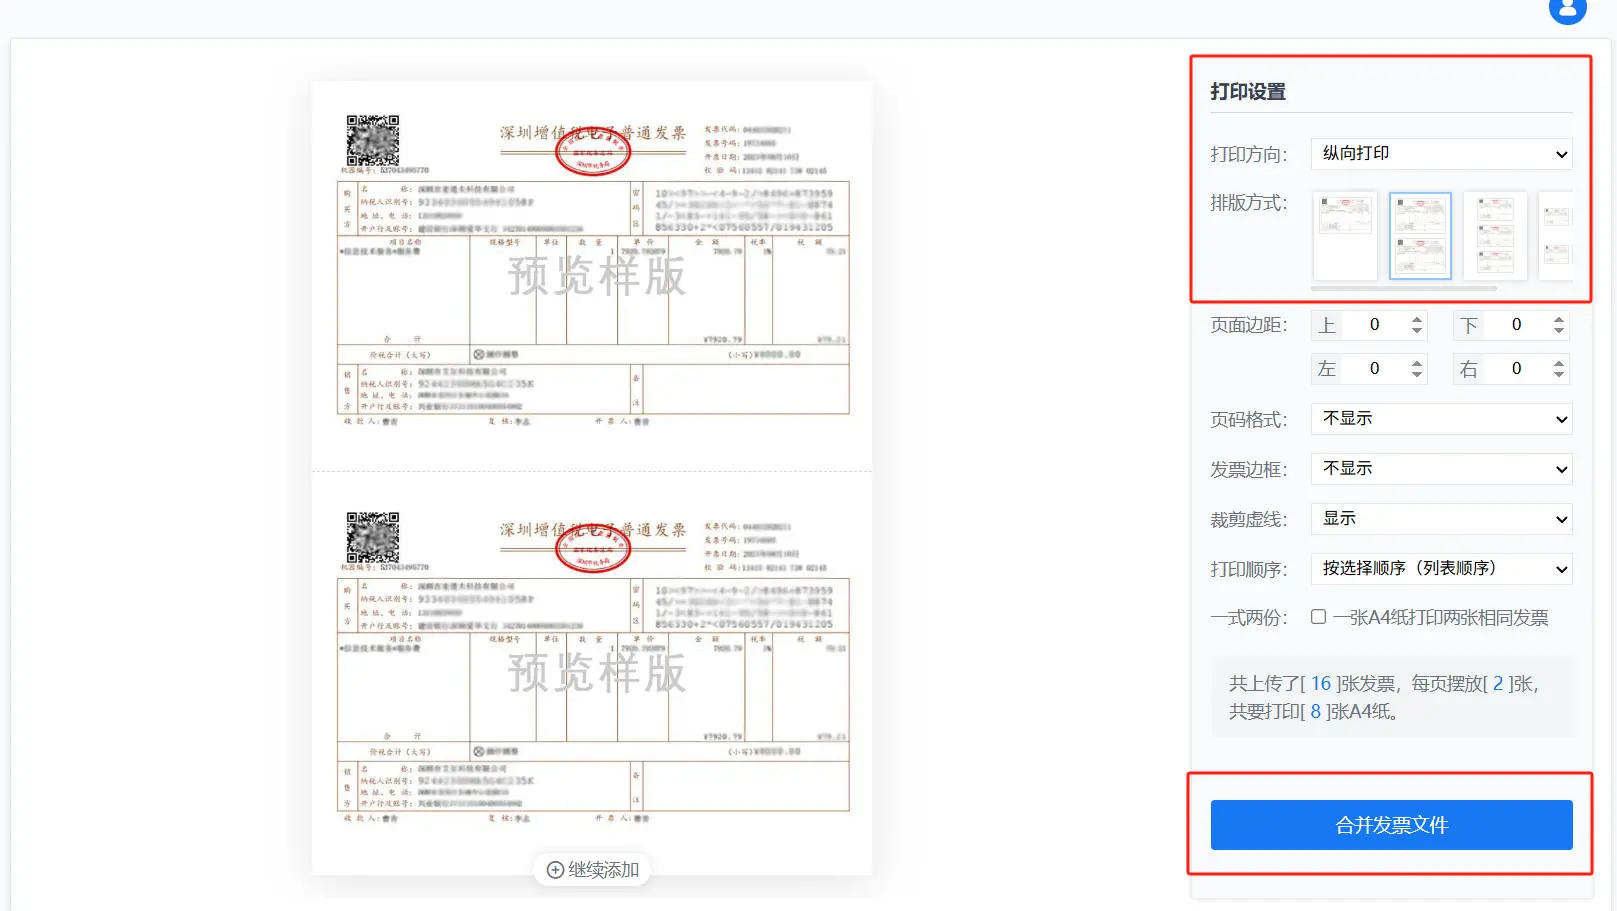Click the bottom margin 下 input field
The height and width of the screenshot is (911, 1617).
coord(1517,325)
